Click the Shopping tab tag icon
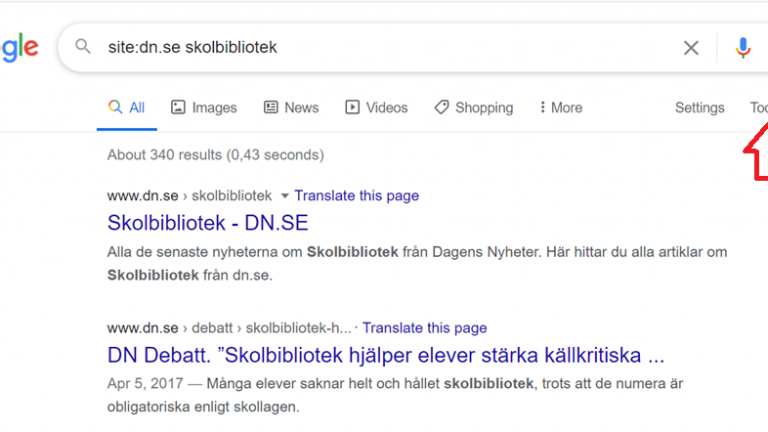The height and width of the screenshot is (432, 768). pyautogui.click(x=441, y=107)
